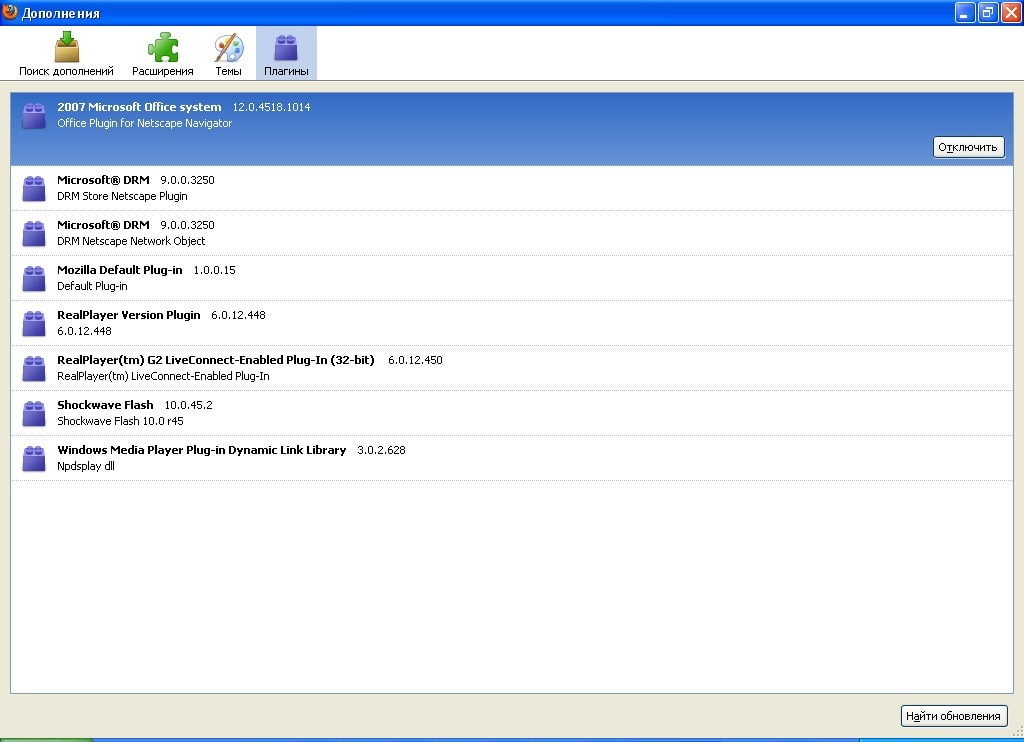Viewport: 1024px width, 742px height.
Task: Restore down the Дополнения window
Action: coord(988,12)
